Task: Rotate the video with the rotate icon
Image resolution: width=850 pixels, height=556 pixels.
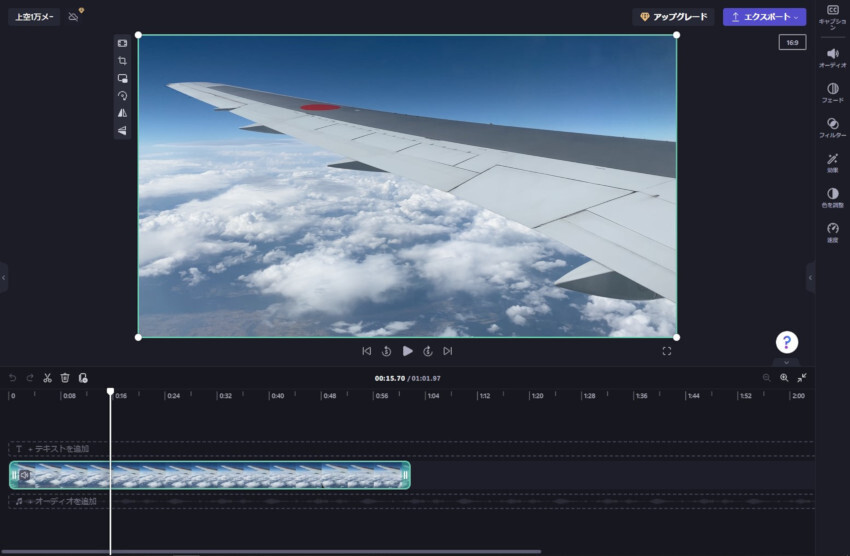Action: [x=122, y=96]
